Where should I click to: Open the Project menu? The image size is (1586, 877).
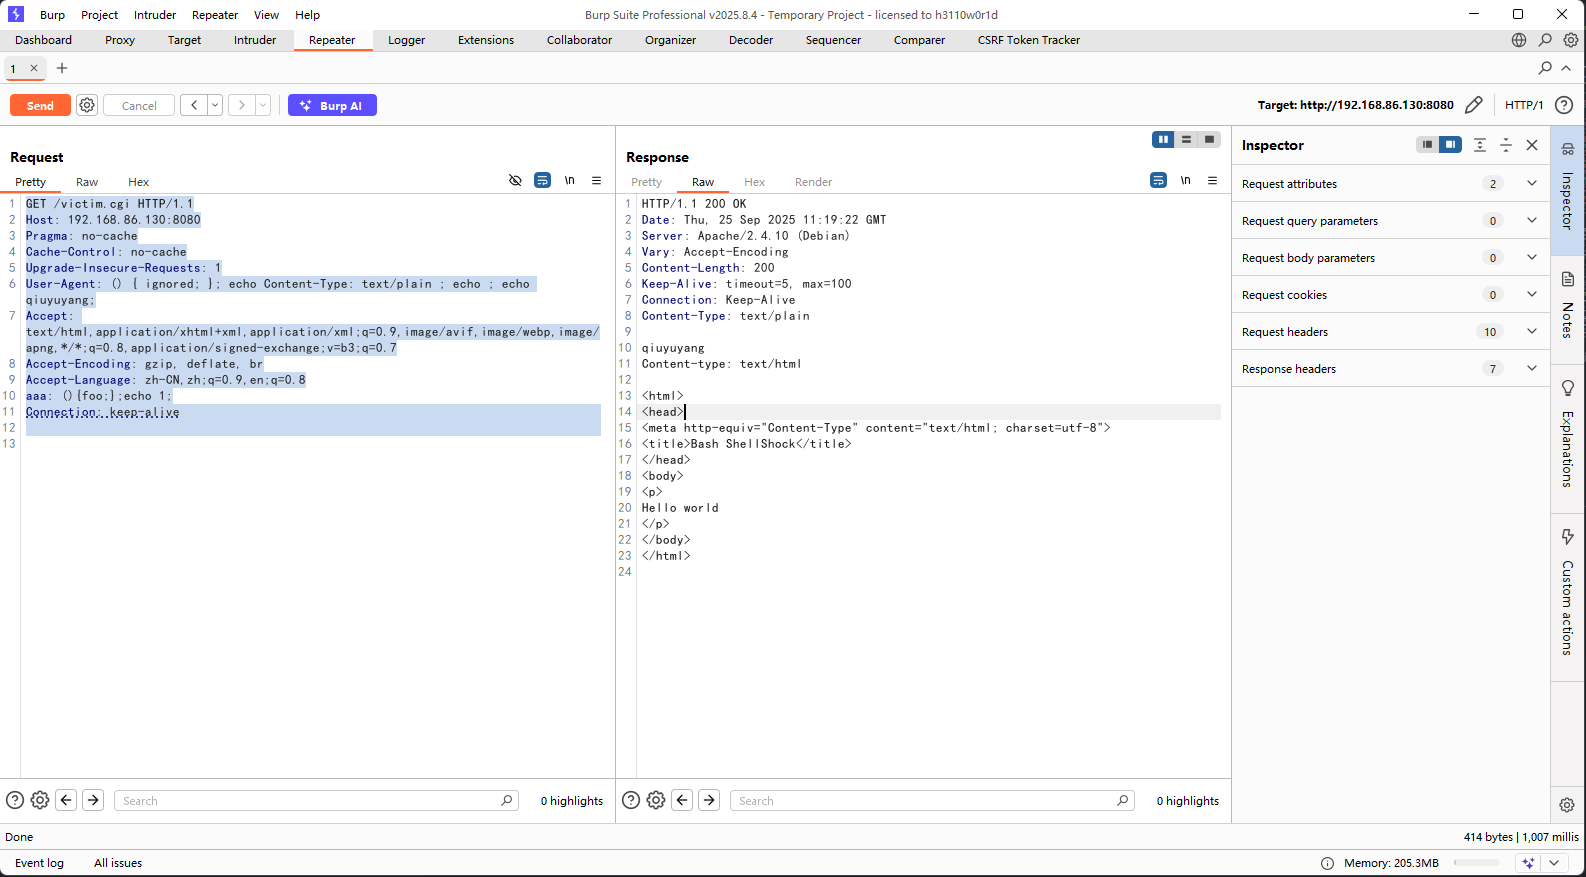click(99, 15)
